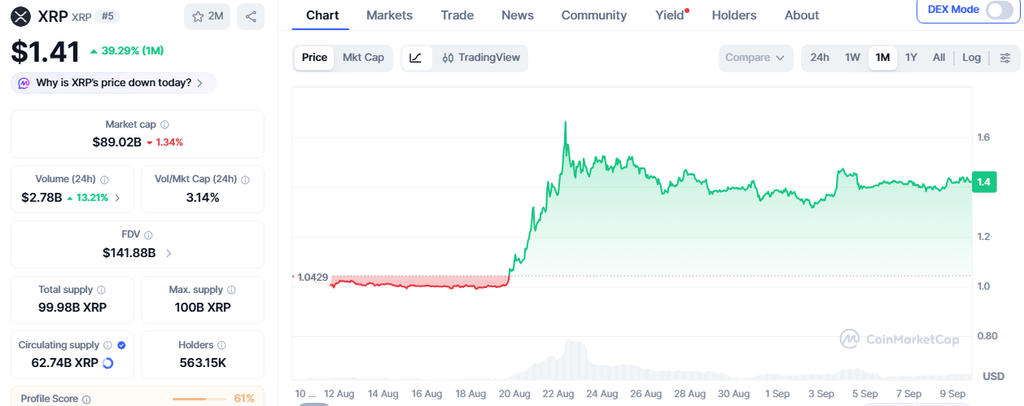Click the Holders info icon
Image resolution: width=1024 pixels, height=406 pixels.
[221, 345]
